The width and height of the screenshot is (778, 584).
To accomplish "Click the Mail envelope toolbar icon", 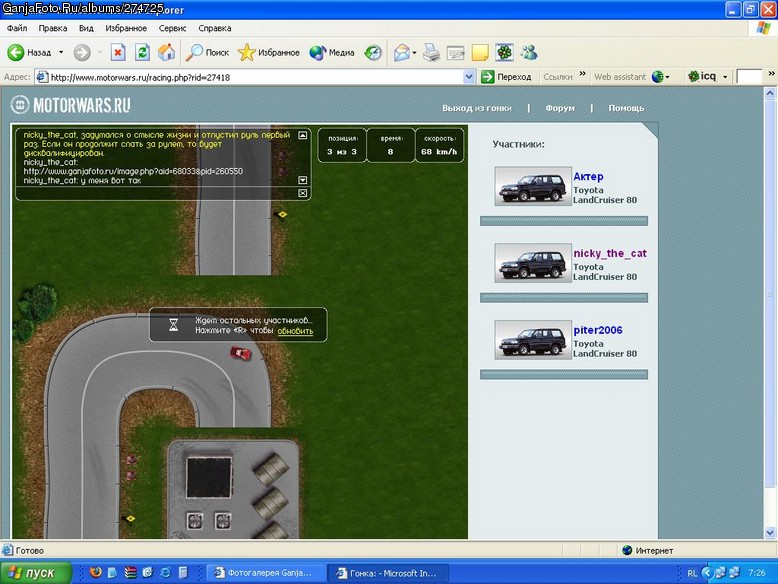I will point(401,52).
